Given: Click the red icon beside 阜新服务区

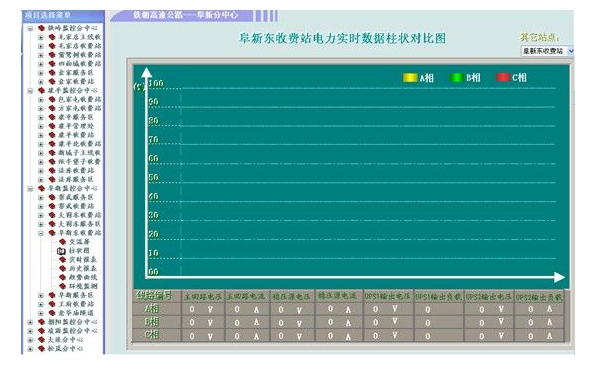Looking at the screenshot, I should tap(52, 295).
